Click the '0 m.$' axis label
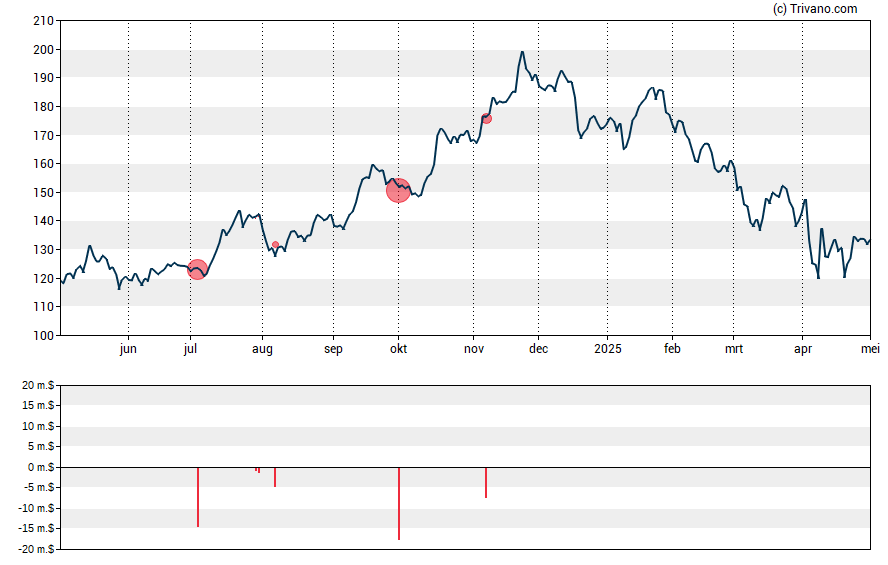Image resolution: width=888 pixels, height=565 pixels. pyautogui.click(x=41, y=467)
